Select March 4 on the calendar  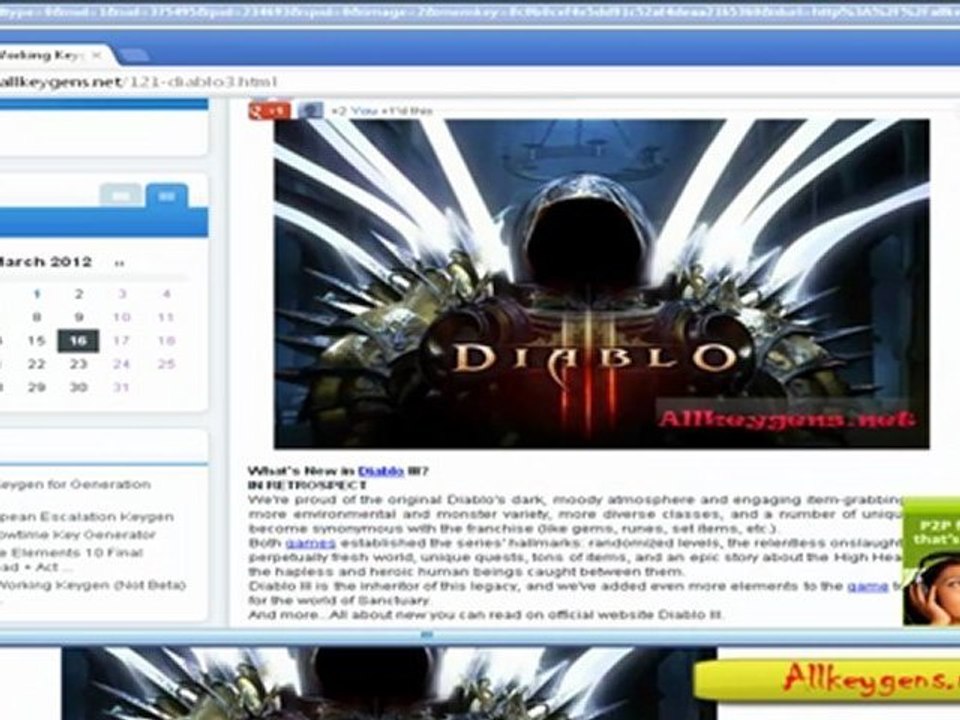[166, 294]
